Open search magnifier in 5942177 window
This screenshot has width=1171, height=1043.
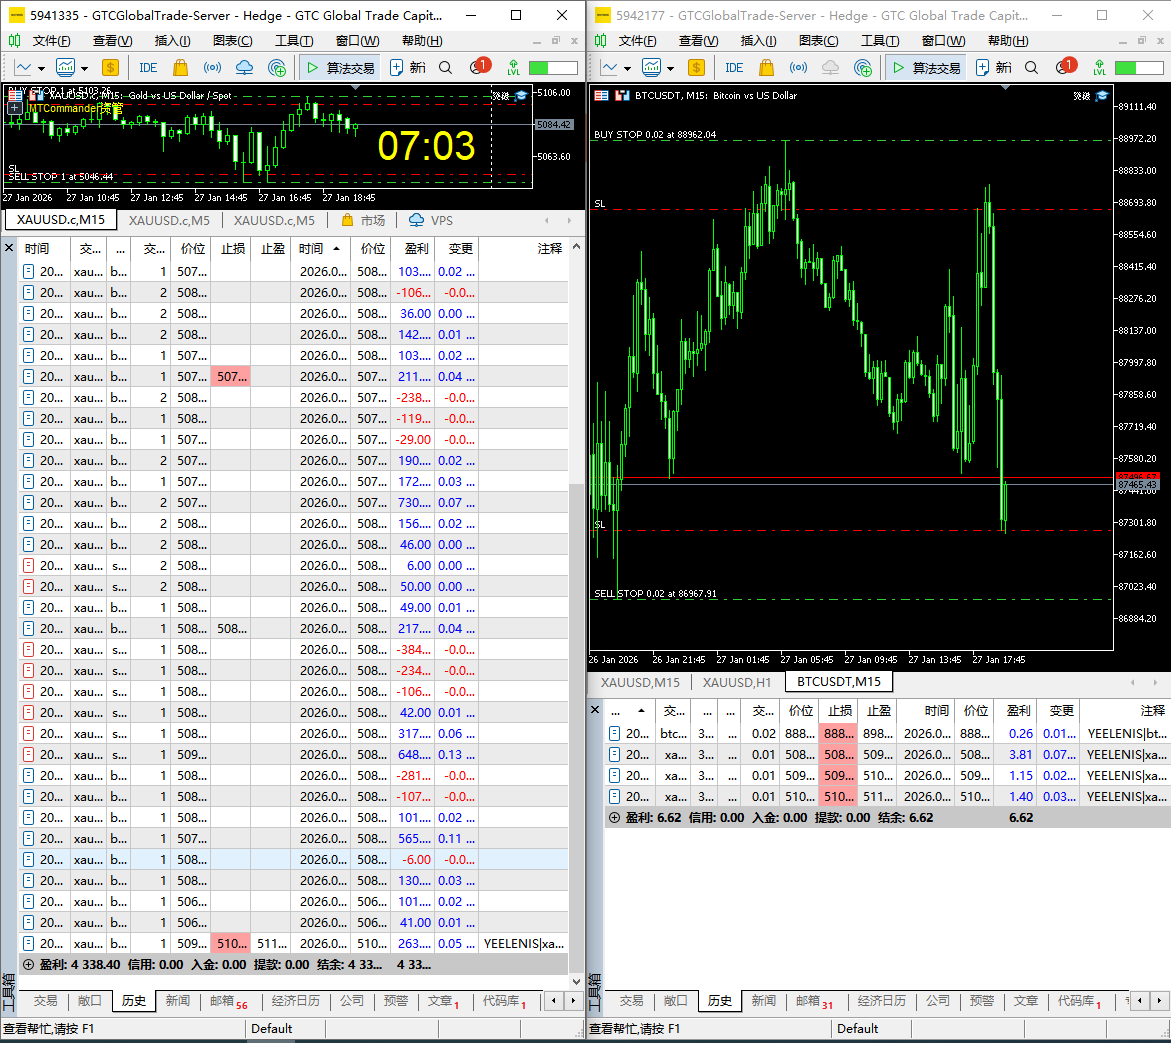(1032, 68)
